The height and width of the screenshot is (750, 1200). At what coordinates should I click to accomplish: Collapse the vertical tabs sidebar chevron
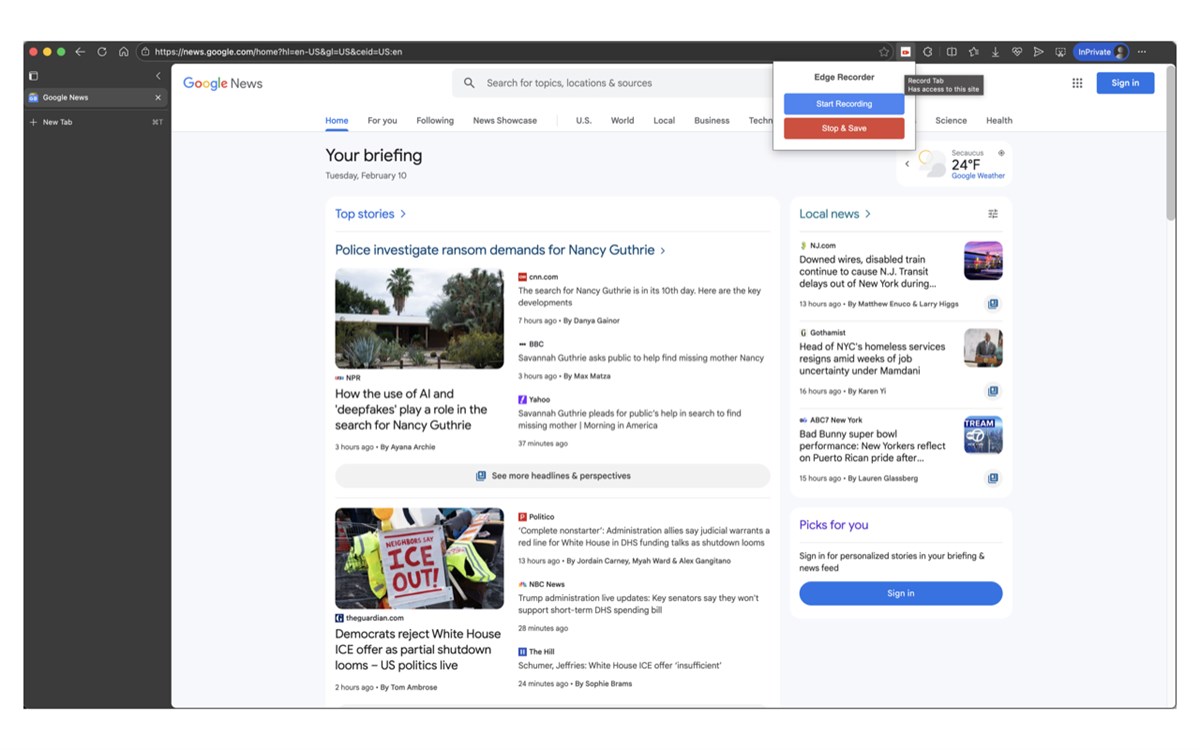[x=158, y=76]
